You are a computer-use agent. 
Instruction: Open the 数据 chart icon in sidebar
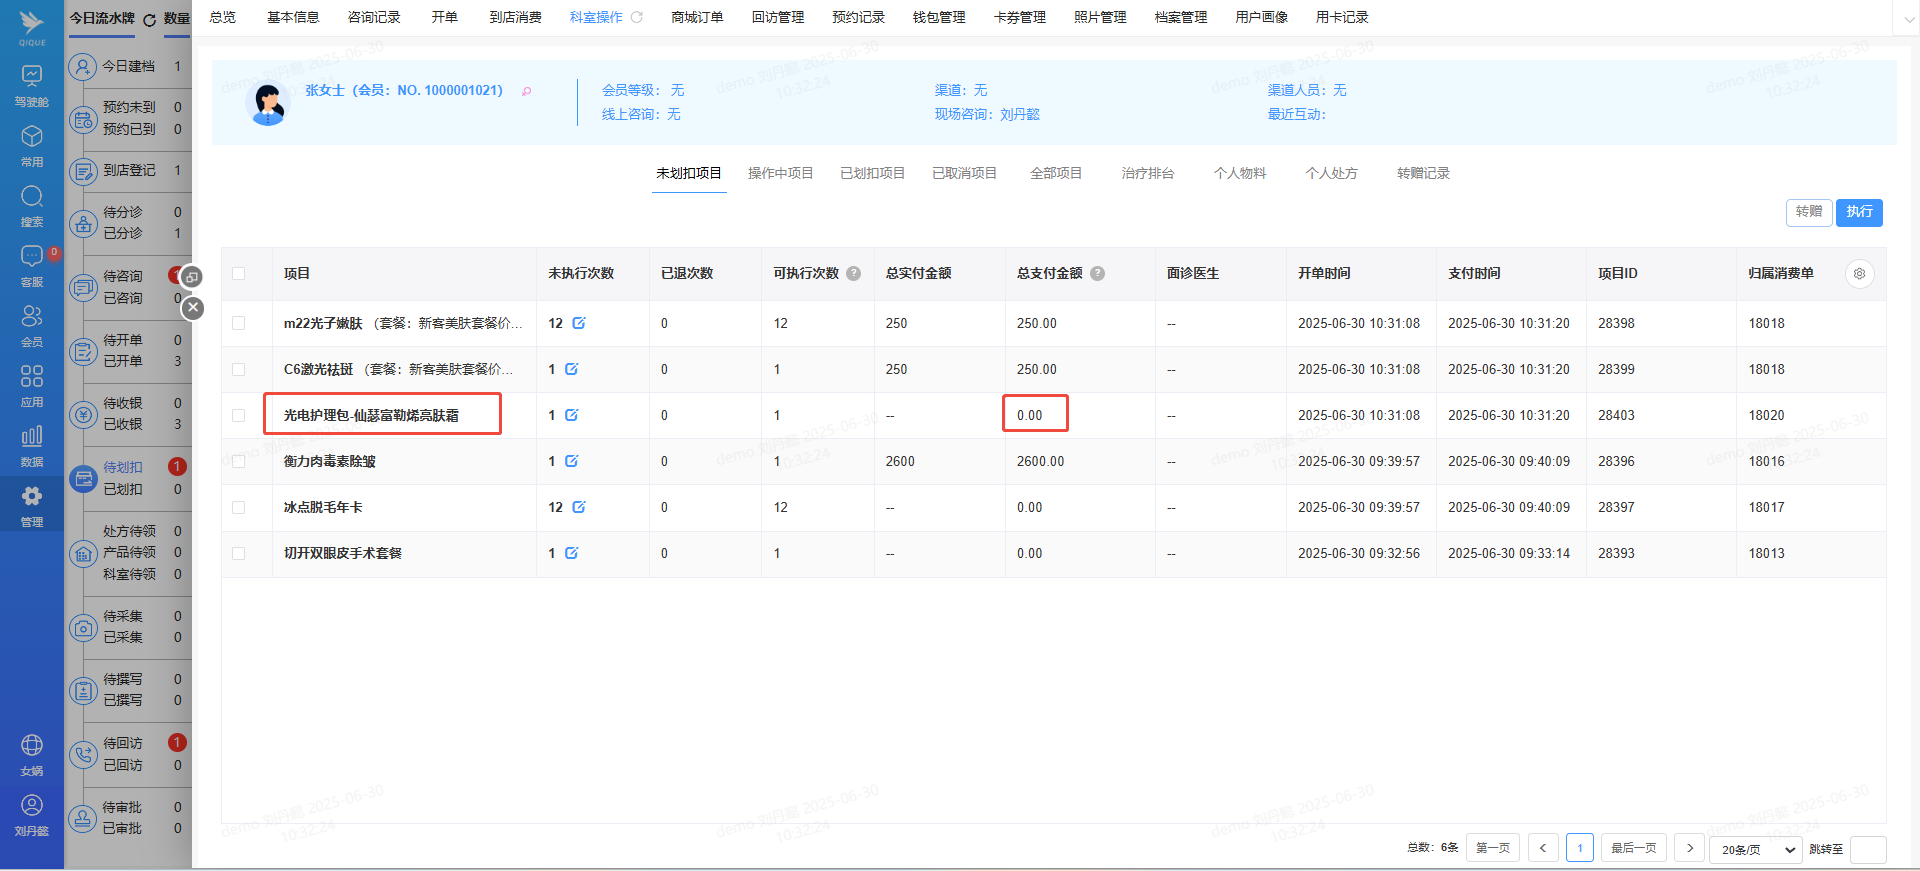click(32, 438)
